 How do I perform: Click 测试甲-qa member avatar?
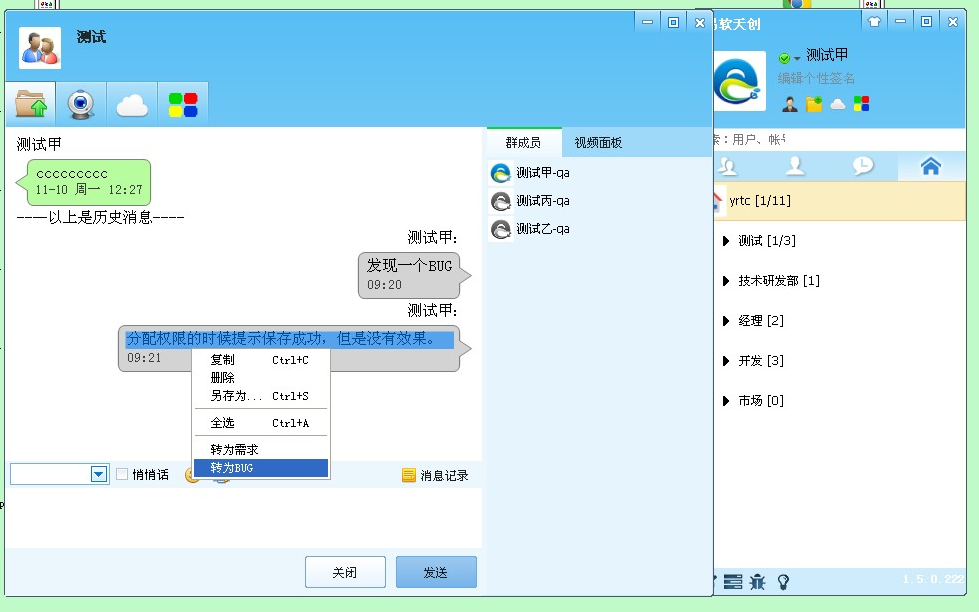[501, 173]
